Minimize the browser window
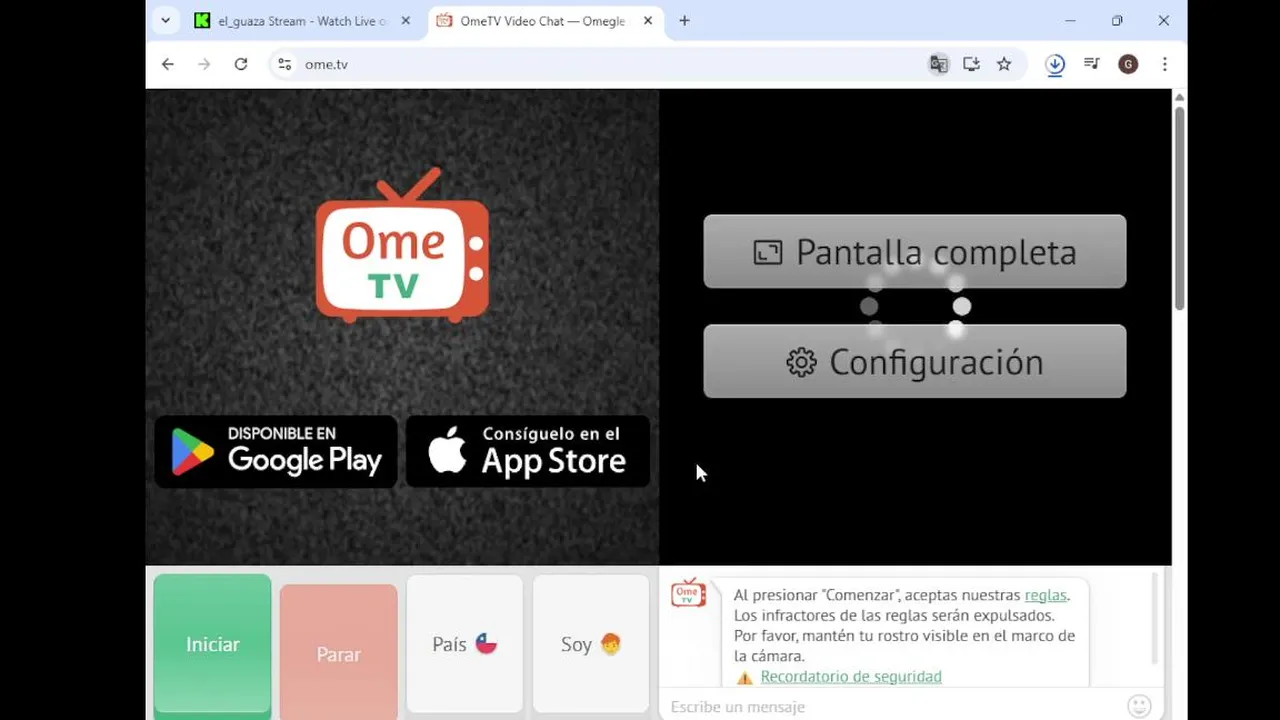 pos(1070,21)
